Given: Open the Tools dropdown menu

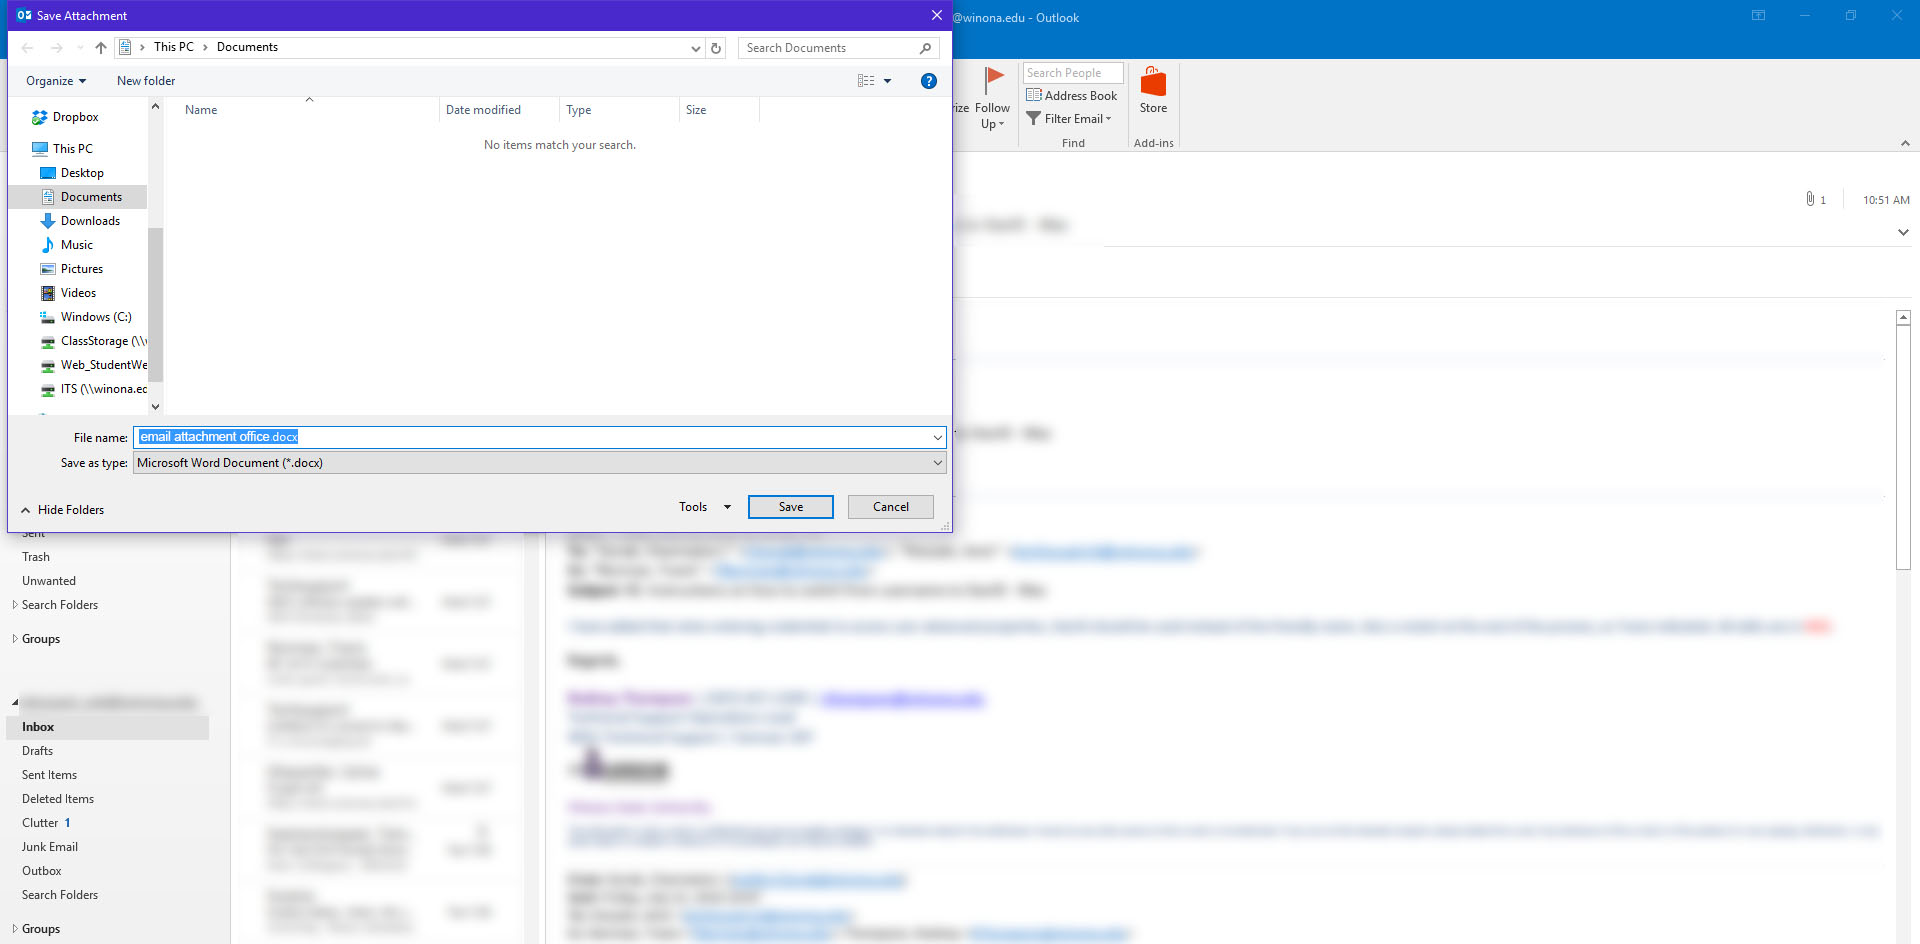Looking at the screenshot, I should [x=704, y=507].
